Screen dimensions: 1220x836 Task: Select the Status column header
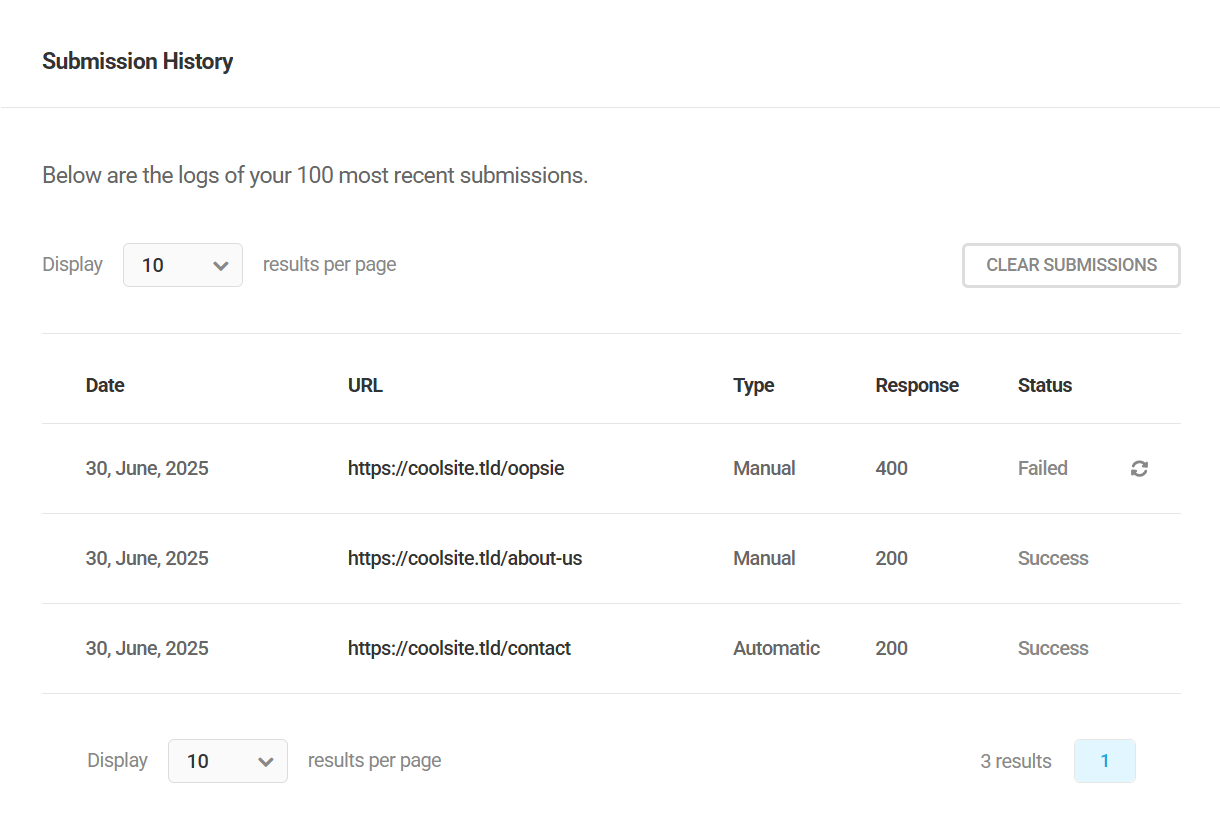point(1044,385)
